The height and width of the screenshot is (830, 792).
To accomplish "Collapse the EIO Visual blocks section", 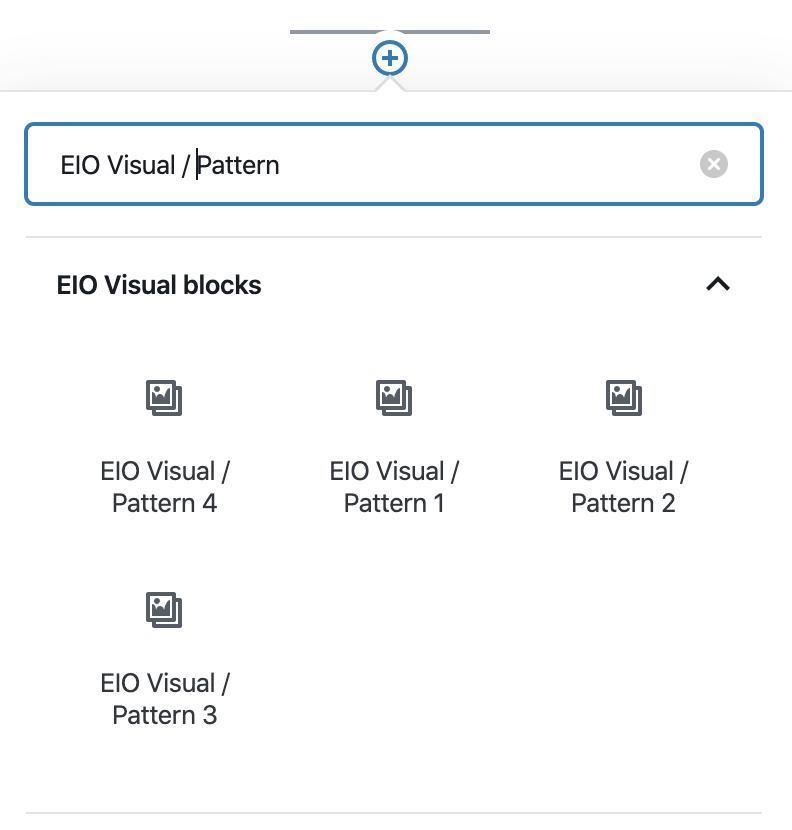I will click(718, 284).
